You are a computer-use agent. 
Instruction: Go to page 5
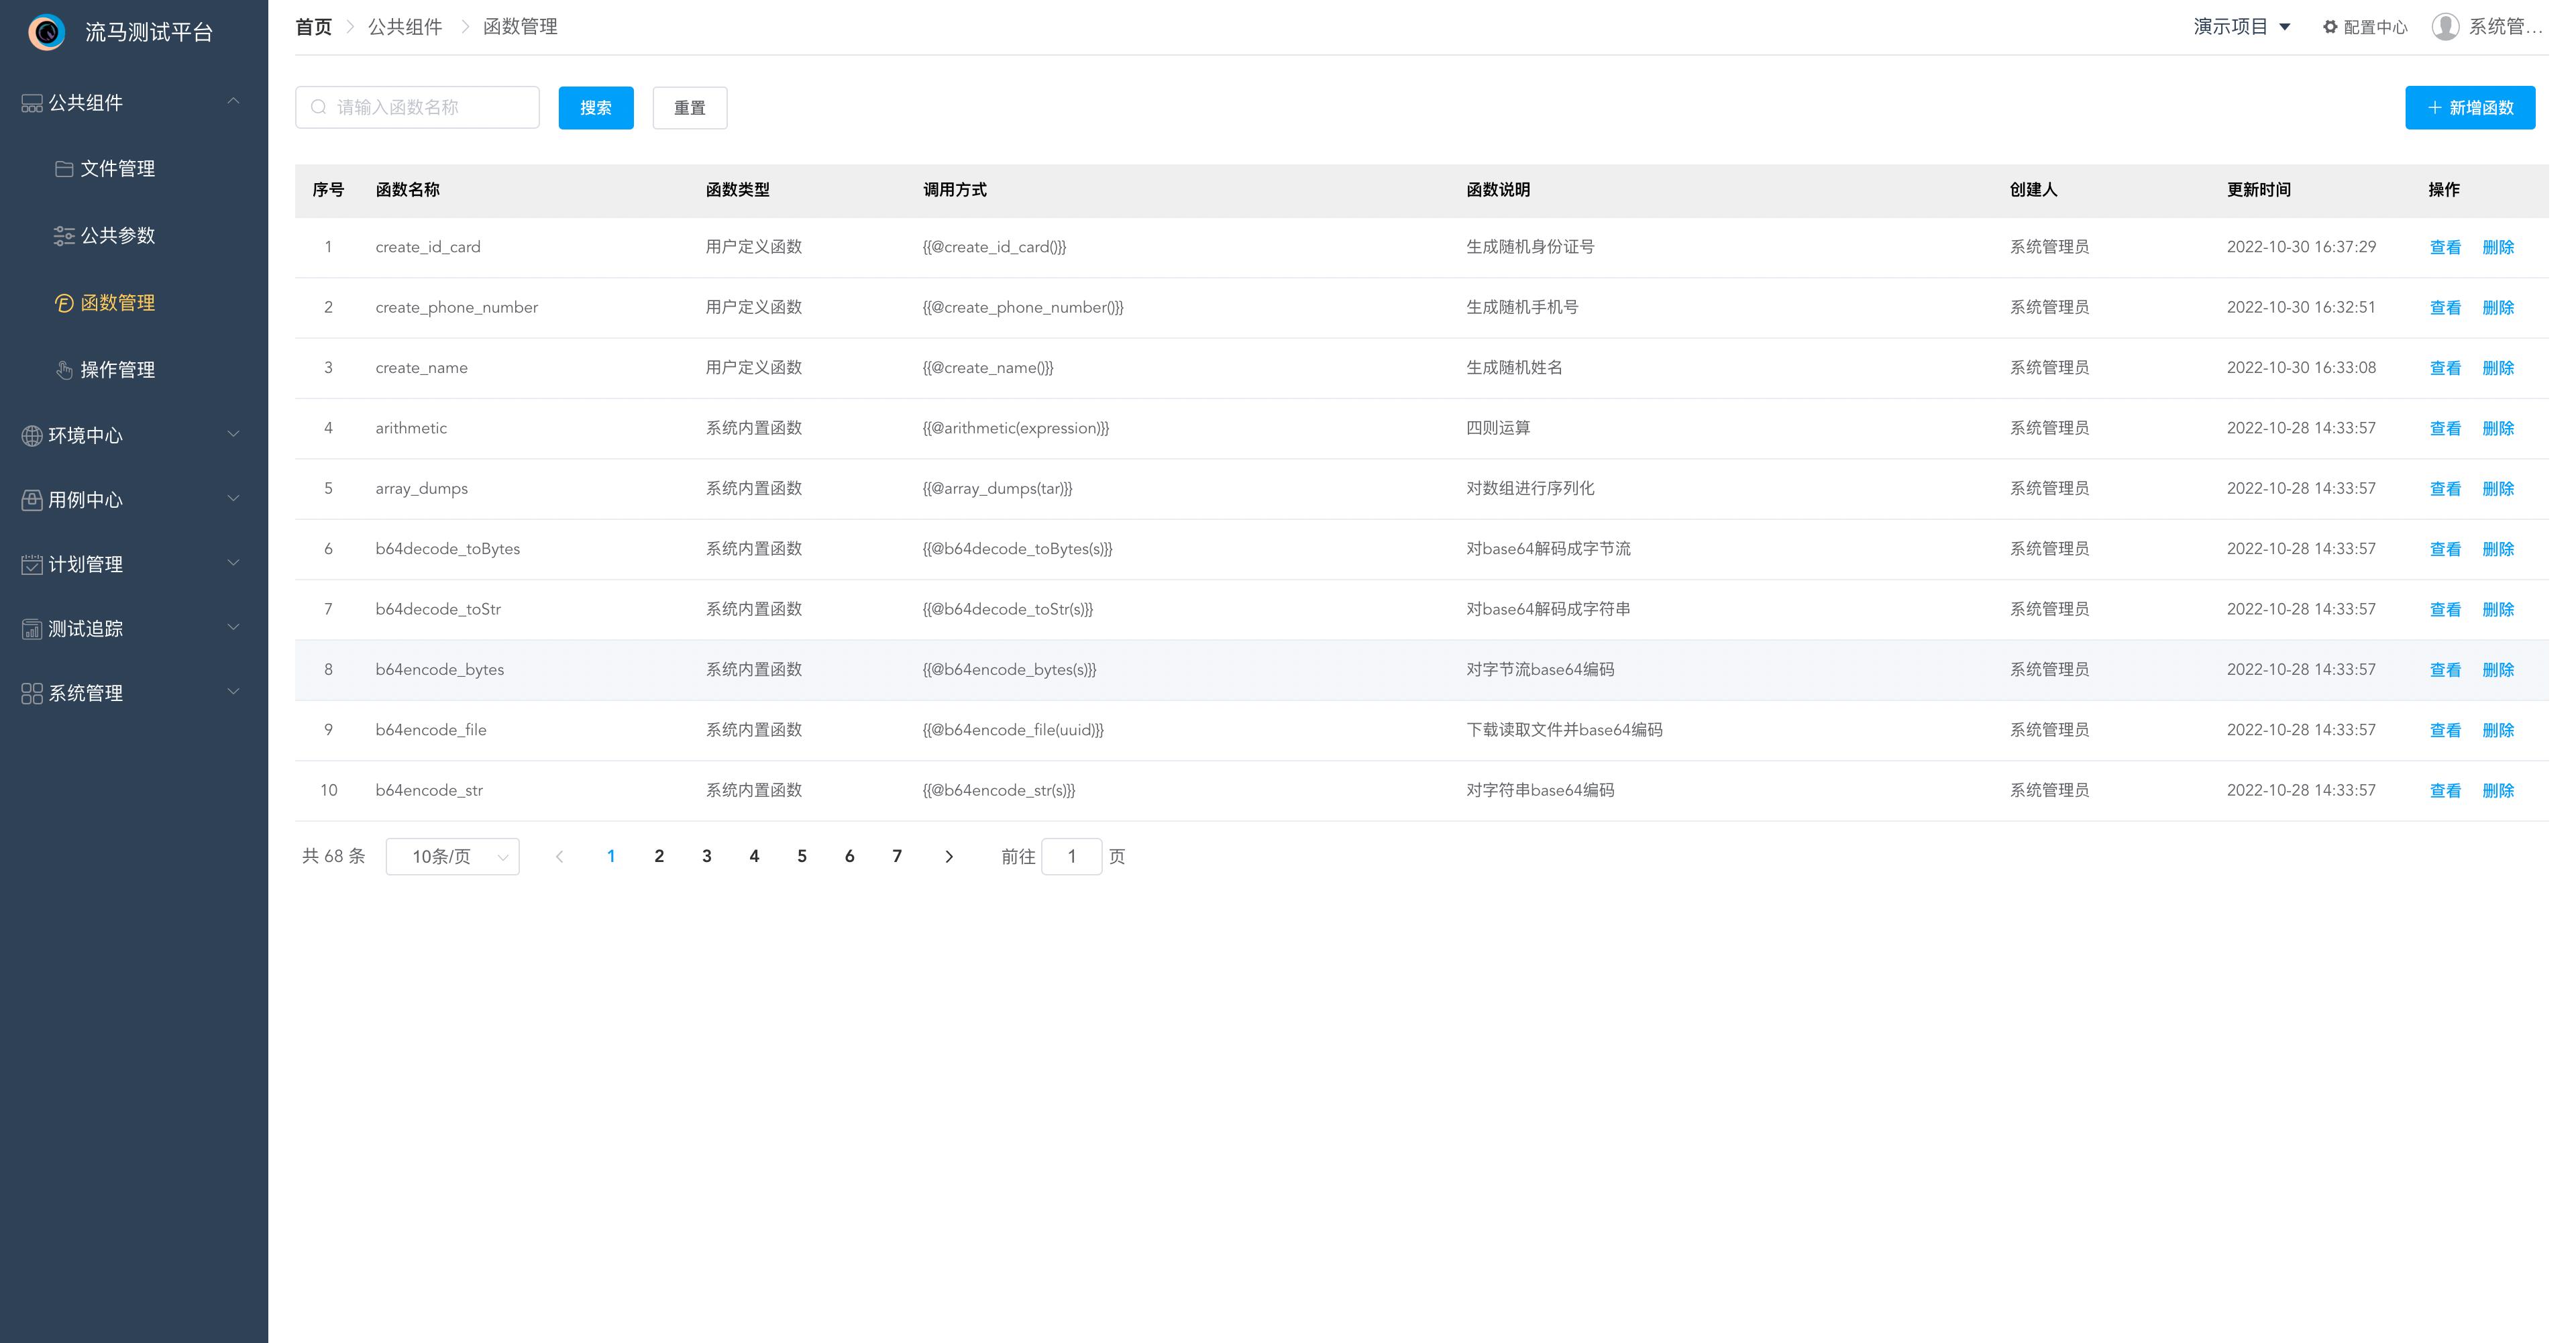802,857
